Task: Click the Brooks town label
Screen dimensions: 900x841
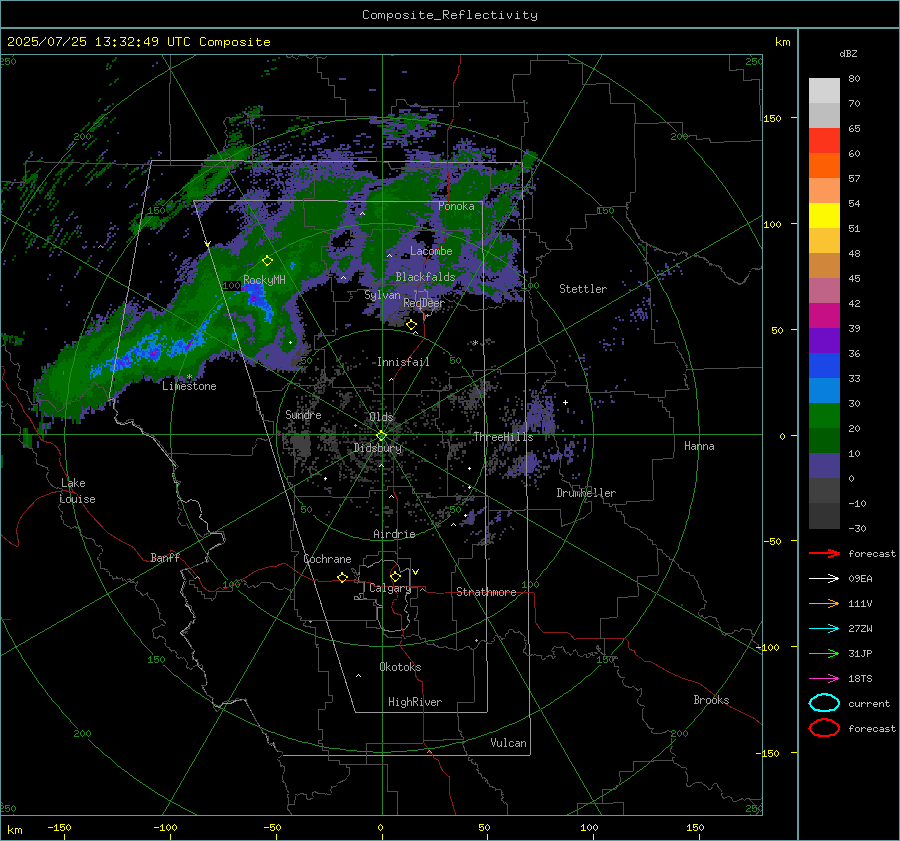Action: 711,699
